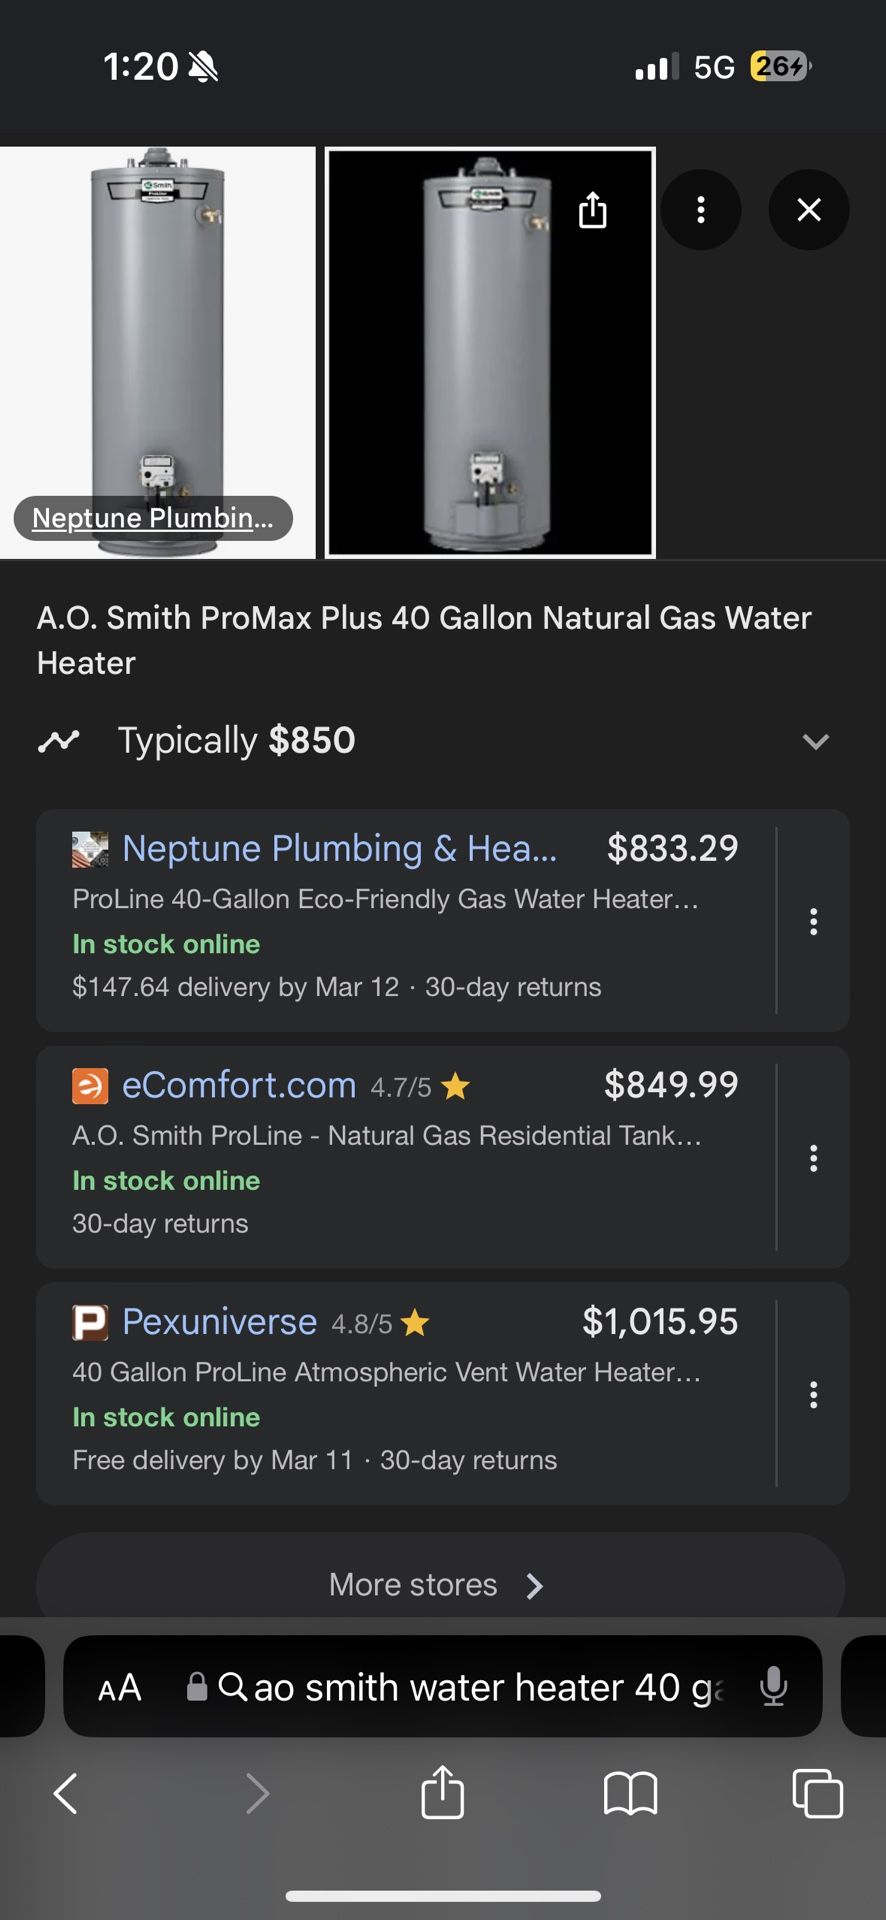Tap the share icon on product image
The width and height of the screenshot is (886, 1920).
(x=593, y=210)
